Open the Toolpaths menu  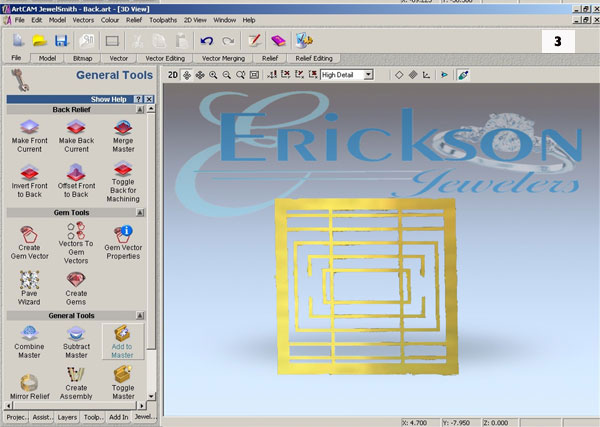click(x=163, y=20)
